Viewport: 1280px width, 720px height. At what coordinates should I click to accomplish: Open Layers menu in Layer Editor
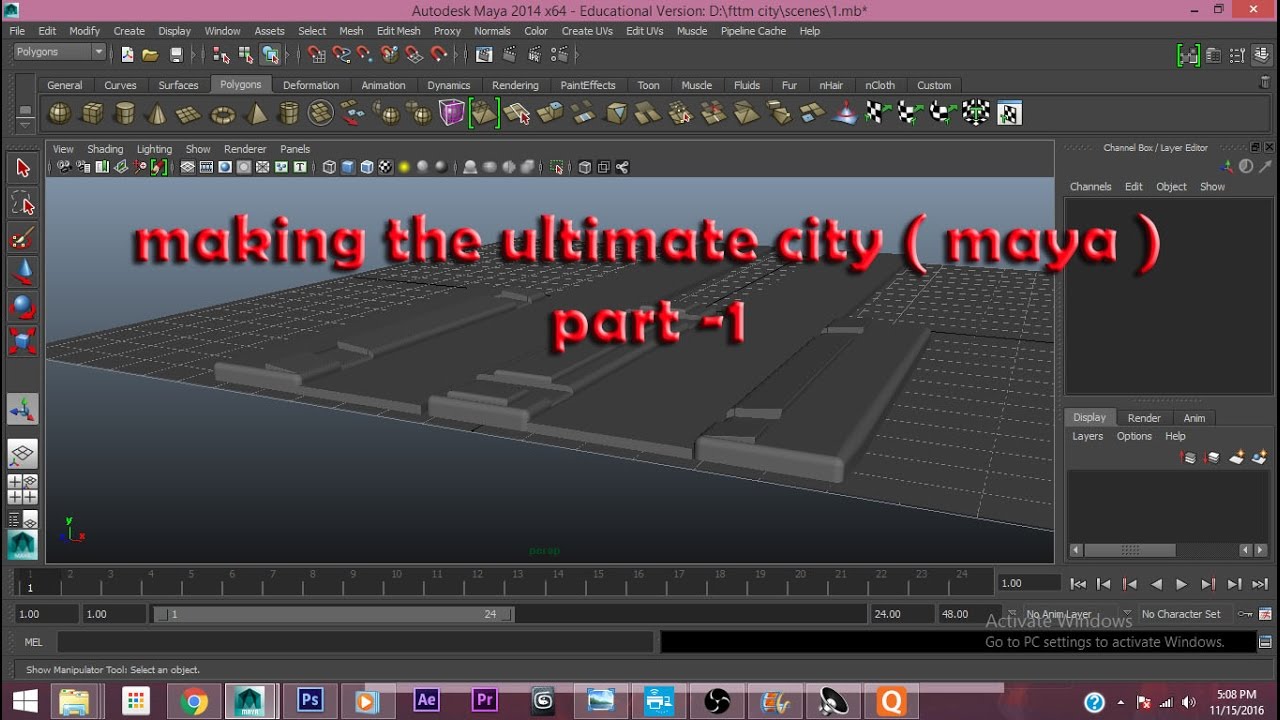click(1088, 436)
